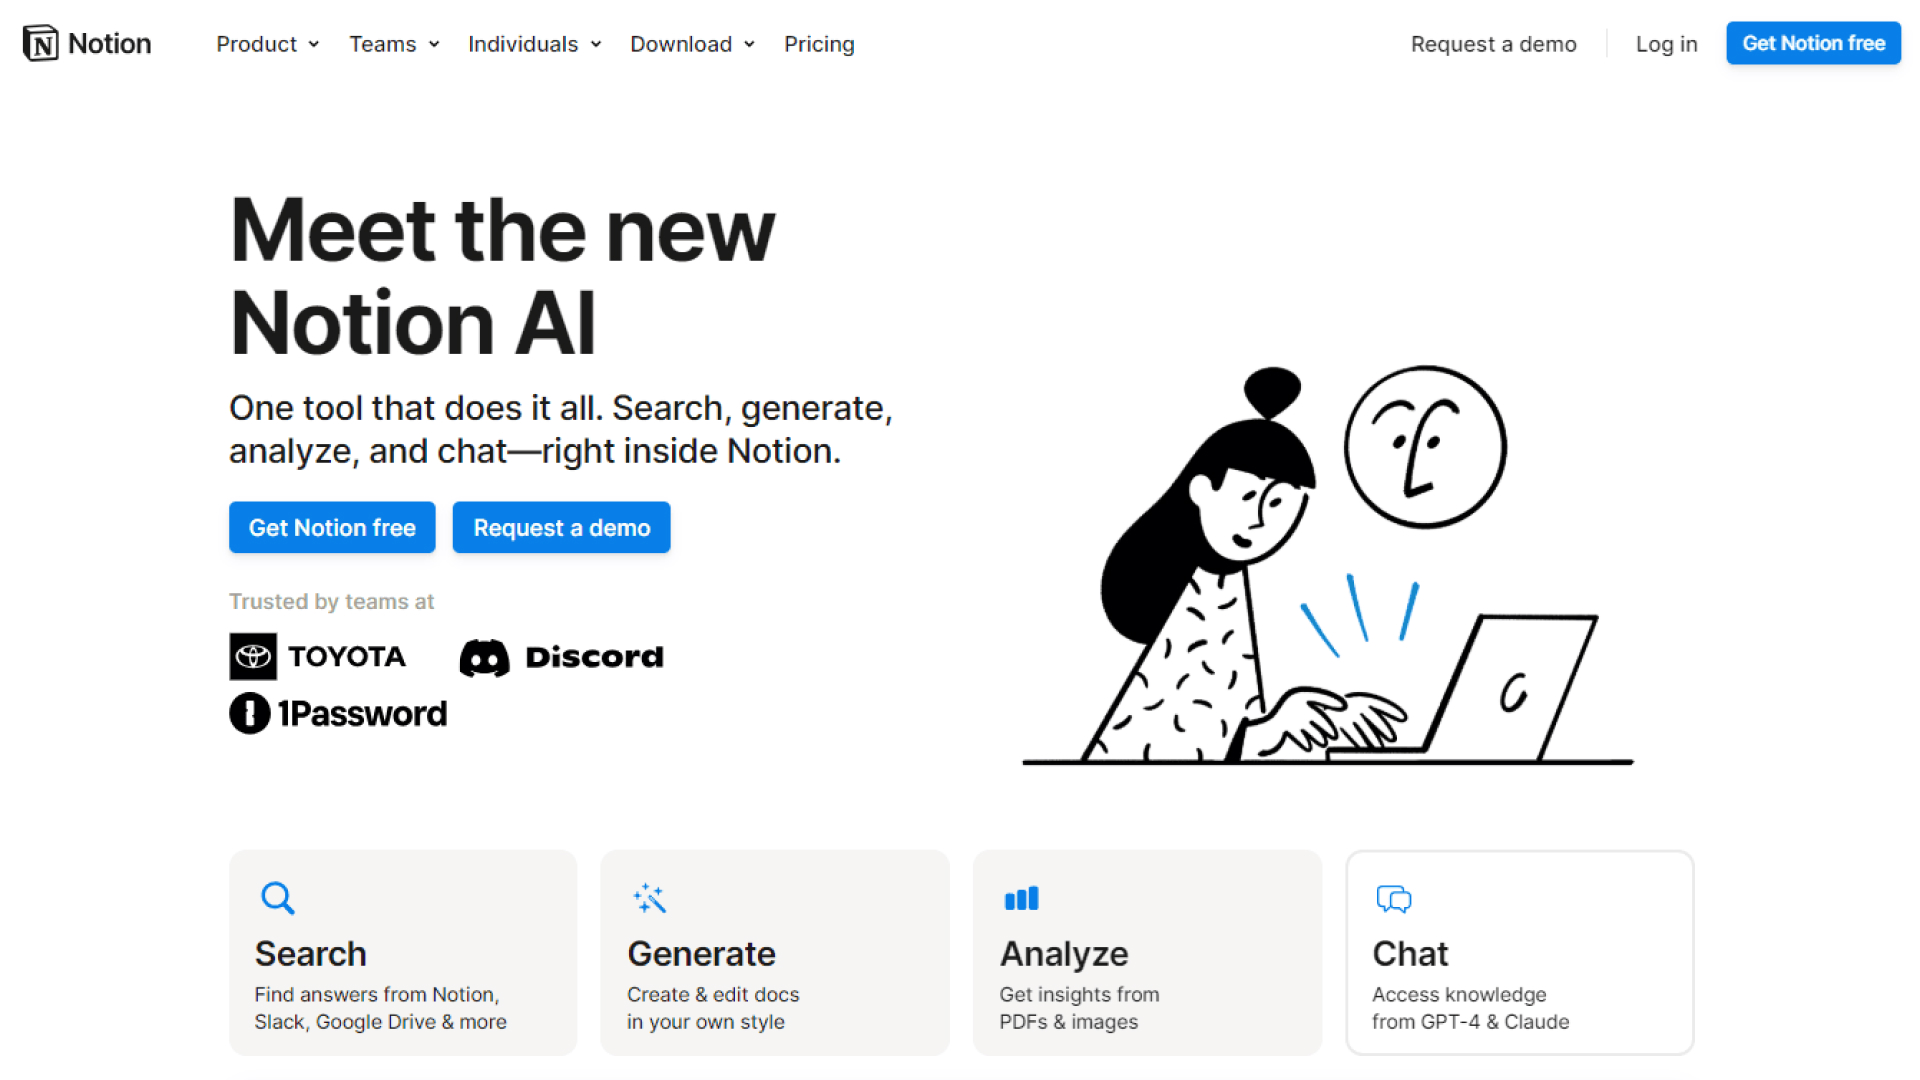Select the Pricing menu item

click(x=819, y=44)
